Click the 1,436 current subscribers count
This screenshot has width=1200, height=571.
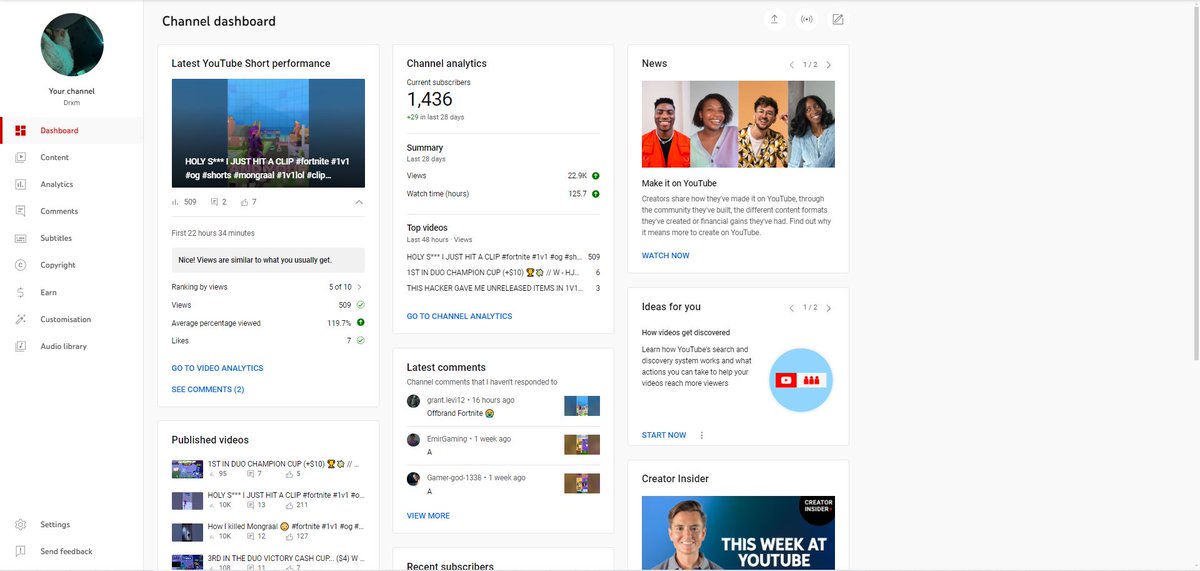(430, 99)
